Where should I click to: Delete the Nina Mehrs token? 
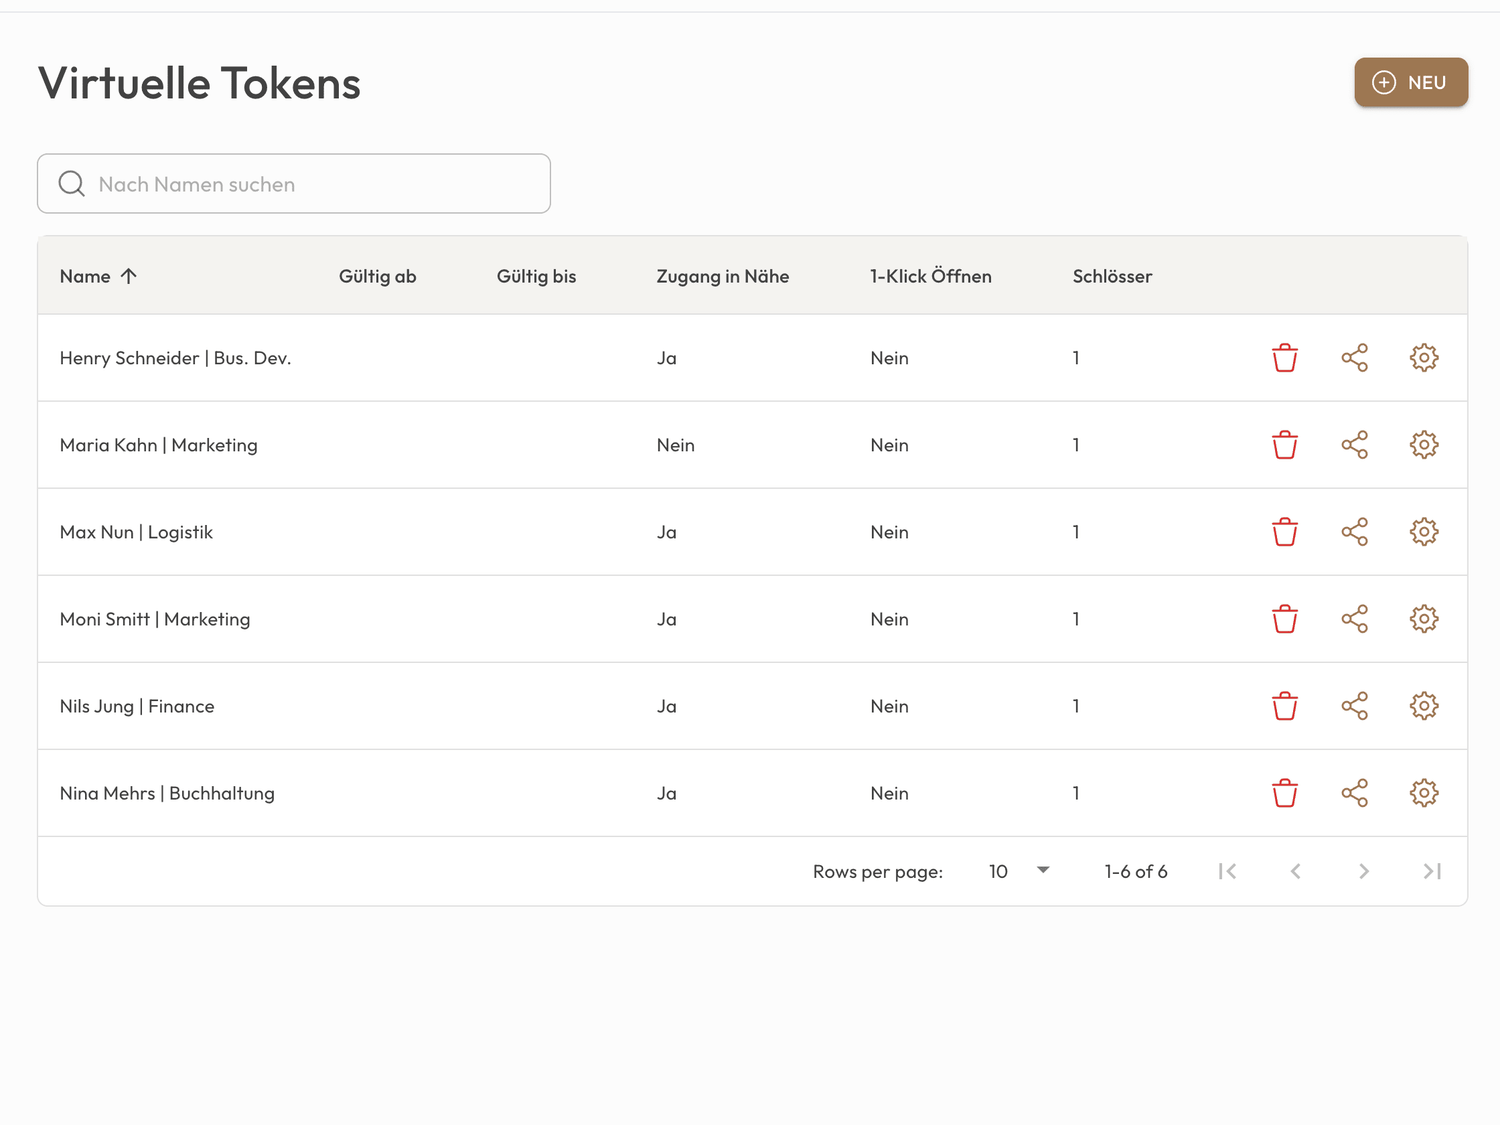pyautogui.click(x=1285, y=793)
